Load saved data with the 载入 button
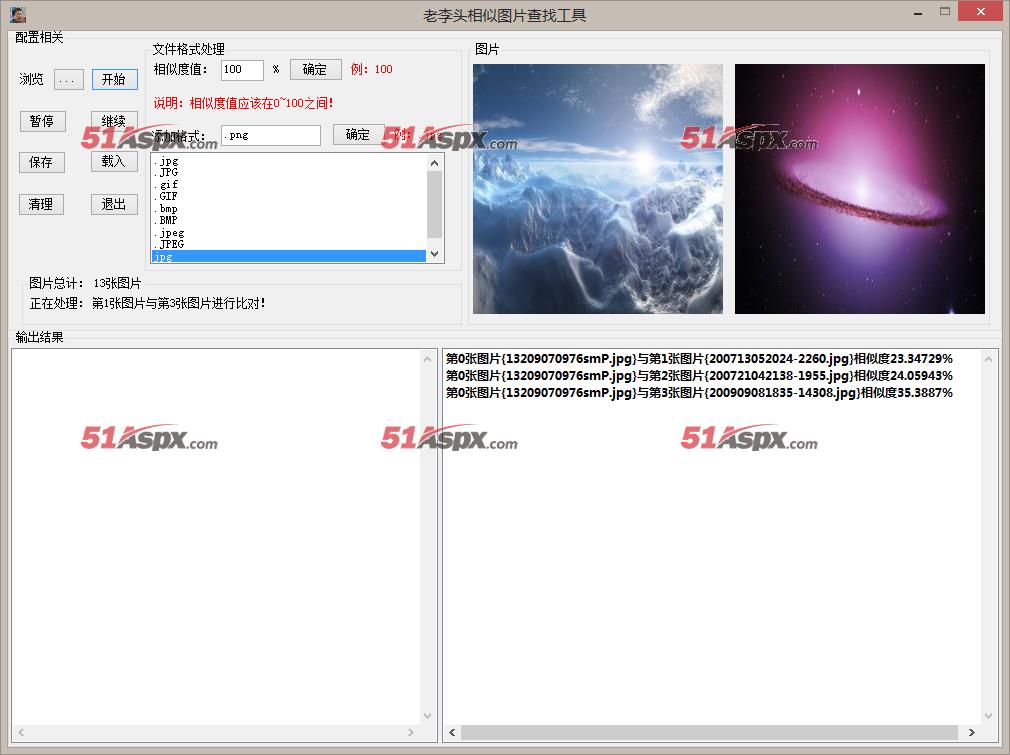1010x755 pixels. 114,161
